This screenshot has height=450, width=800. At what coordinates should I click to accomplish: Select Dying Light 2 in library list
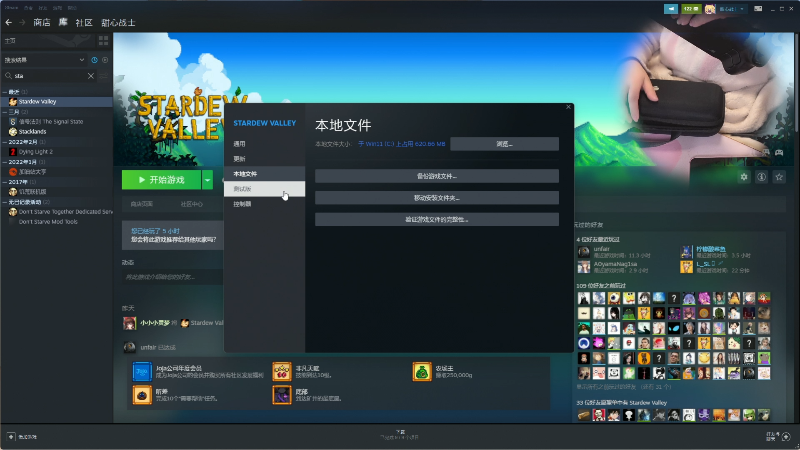[56, 152]
